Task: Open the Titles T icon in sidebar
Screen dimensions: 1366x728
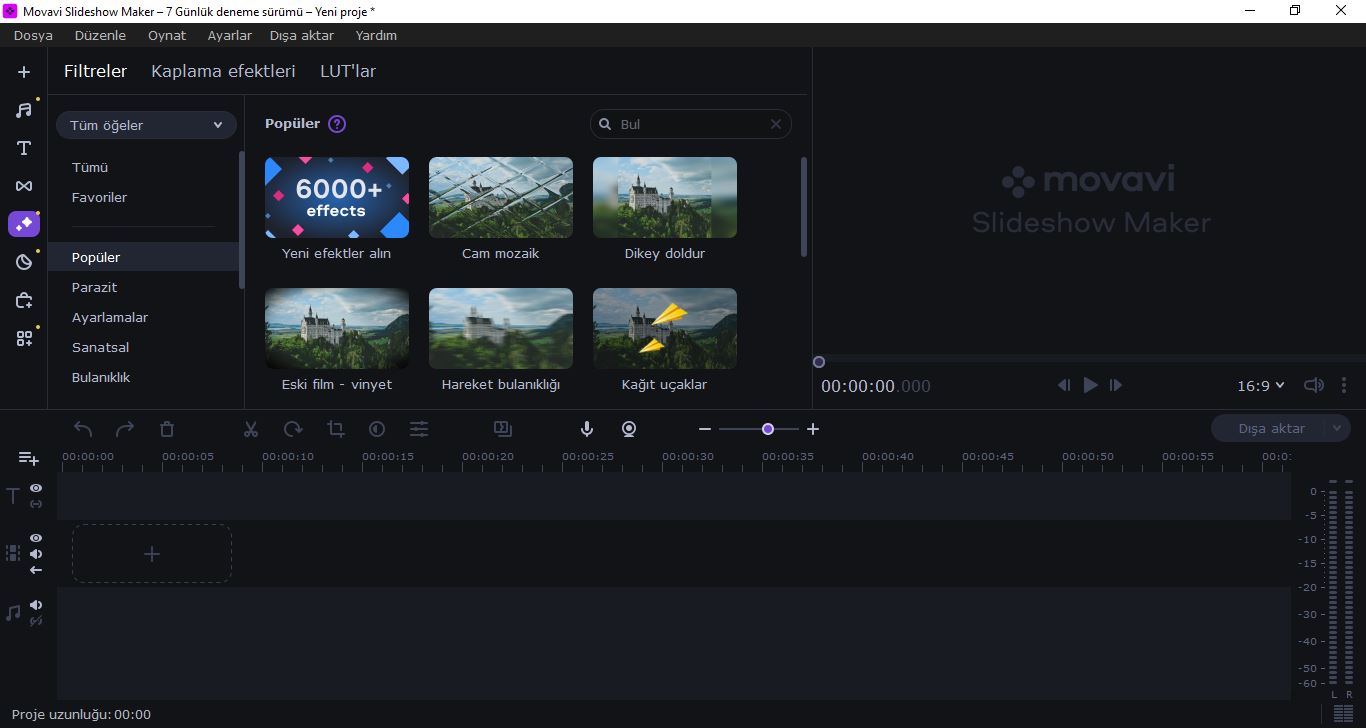Action: [x=24, y=148]
